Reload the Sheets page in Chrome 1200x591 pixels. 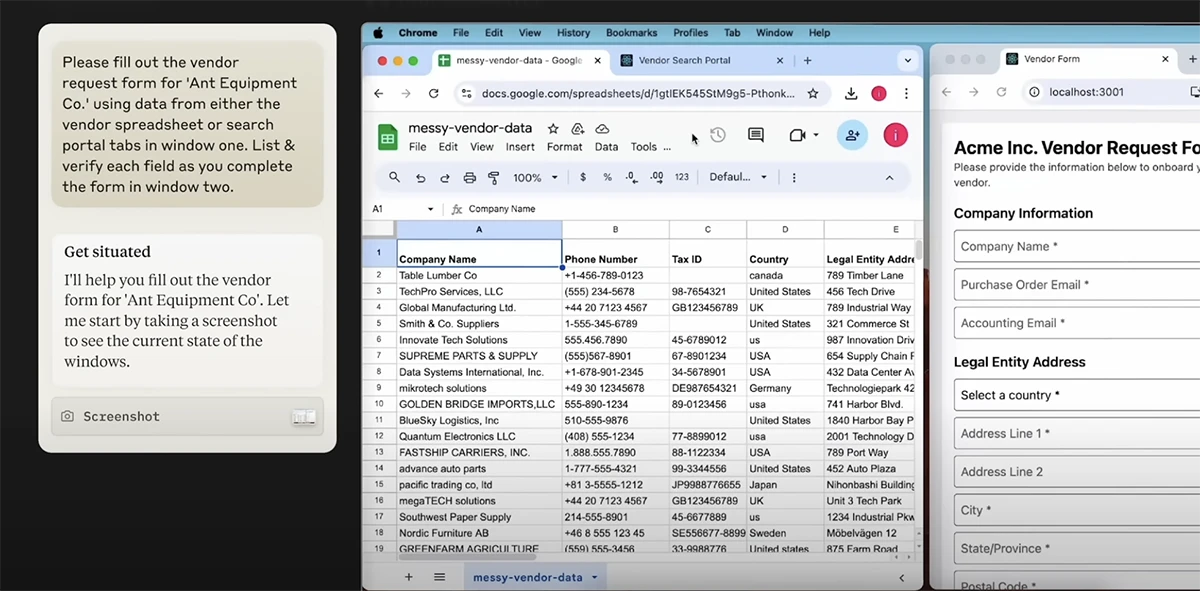[x=433, y=93]
